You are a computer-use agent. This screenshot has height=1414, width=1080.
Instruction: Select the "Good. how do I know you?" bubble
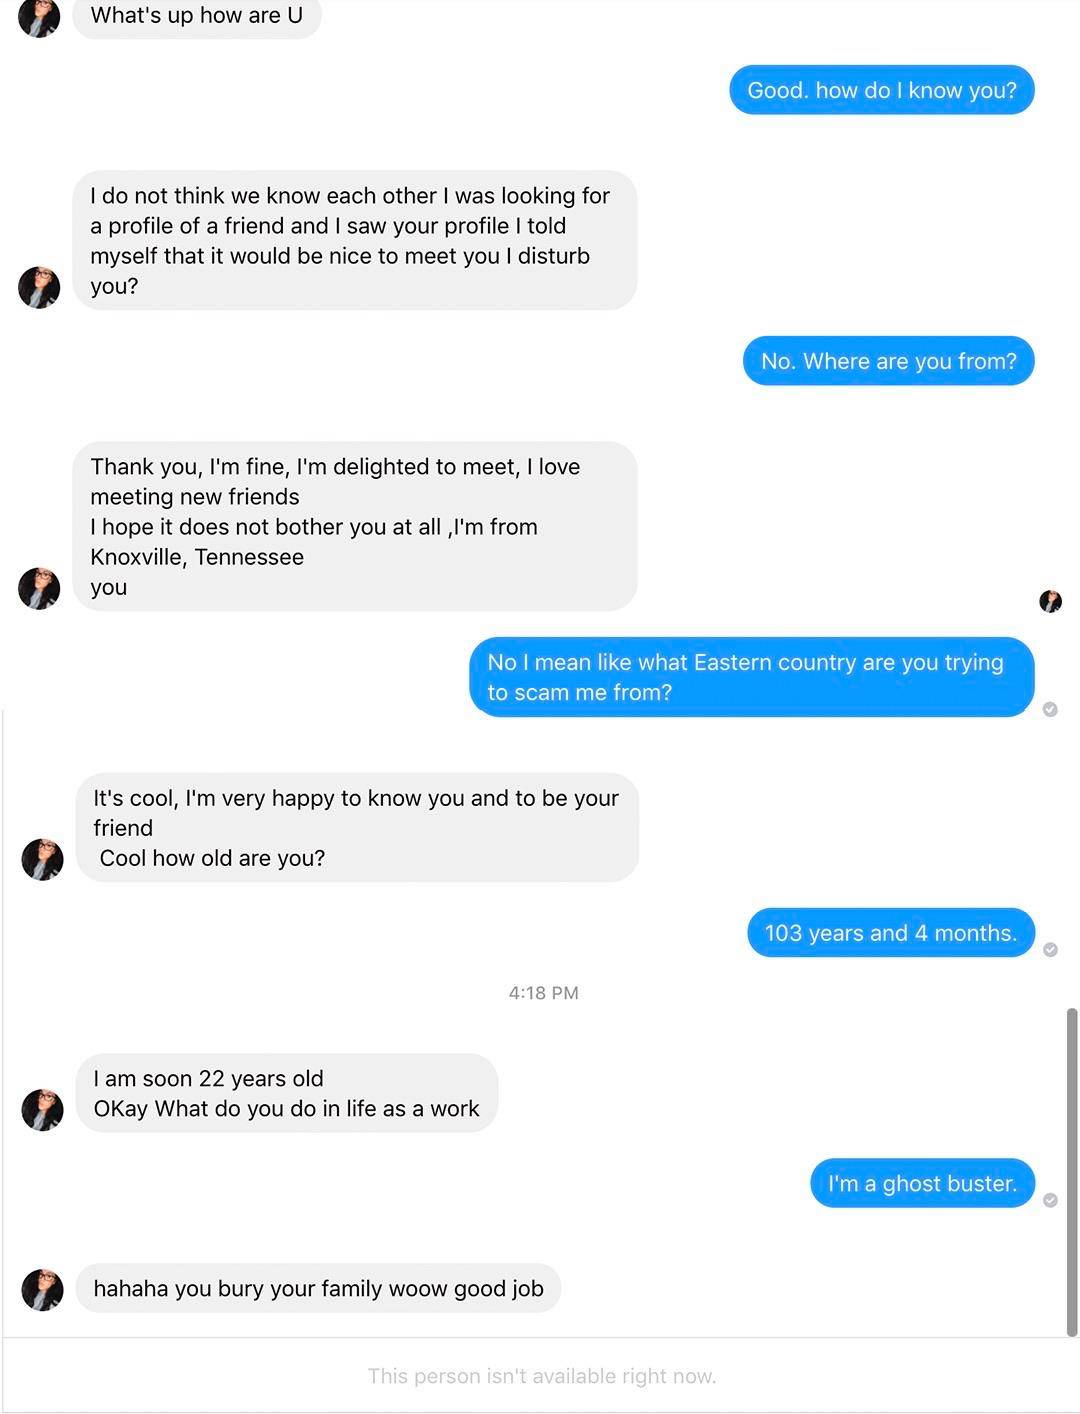(x=881, y=90)
